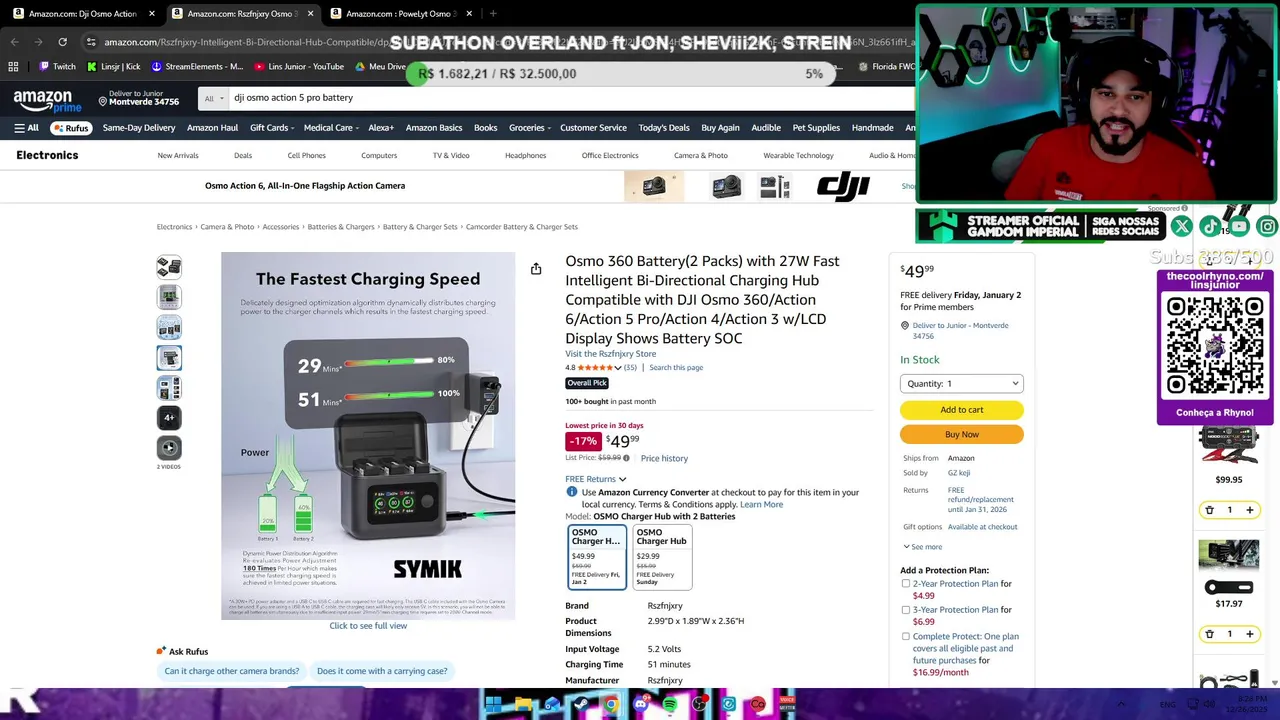Viewport: 1280px width, 720px height.
Task: Click the Buy Now button
Action: tap(961, 434)
